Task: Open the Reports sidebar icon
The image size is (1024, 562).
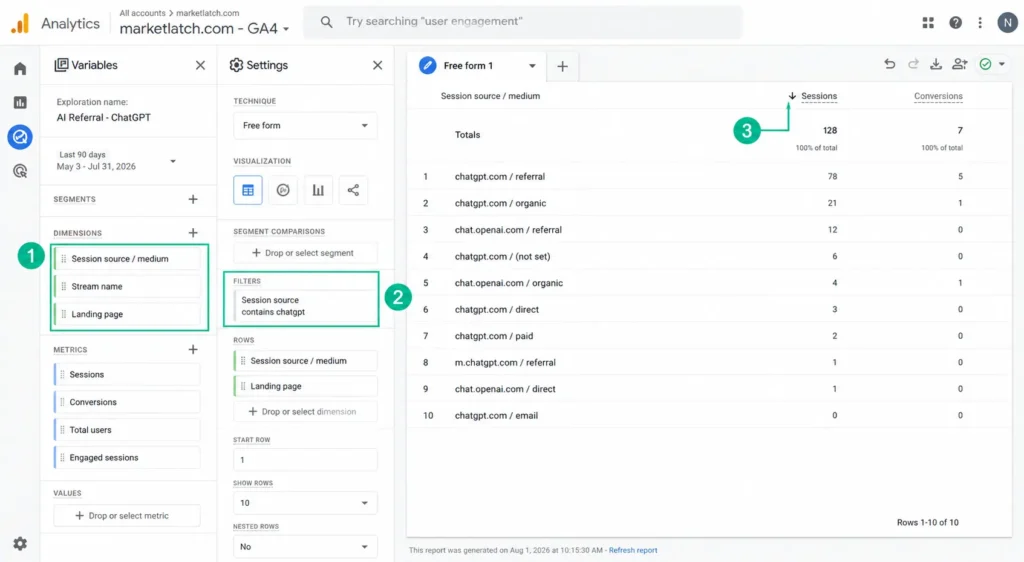Action: [20, 102]
